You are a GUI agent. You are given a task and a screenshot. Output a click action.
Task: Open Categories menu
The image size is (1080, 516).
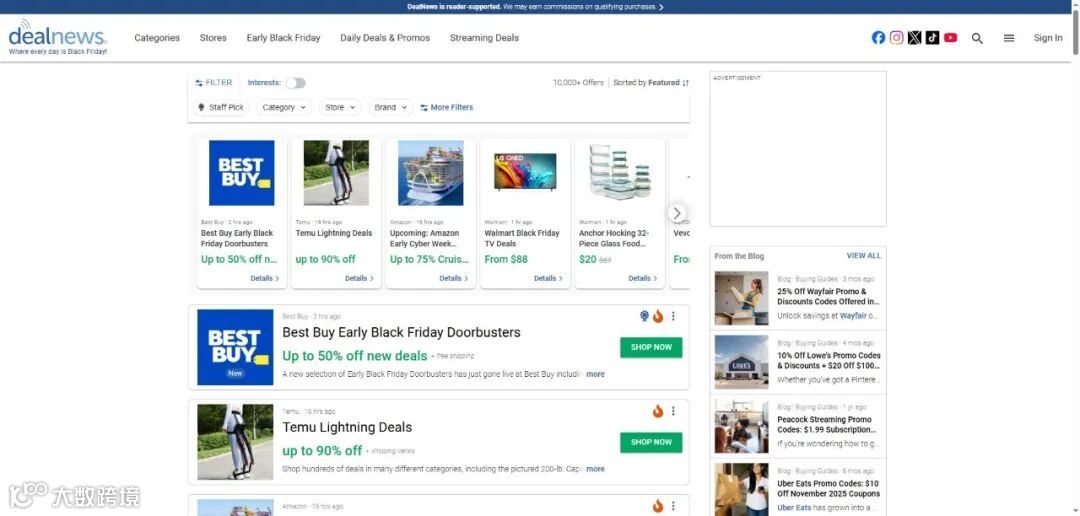click(x=157, y=38)
